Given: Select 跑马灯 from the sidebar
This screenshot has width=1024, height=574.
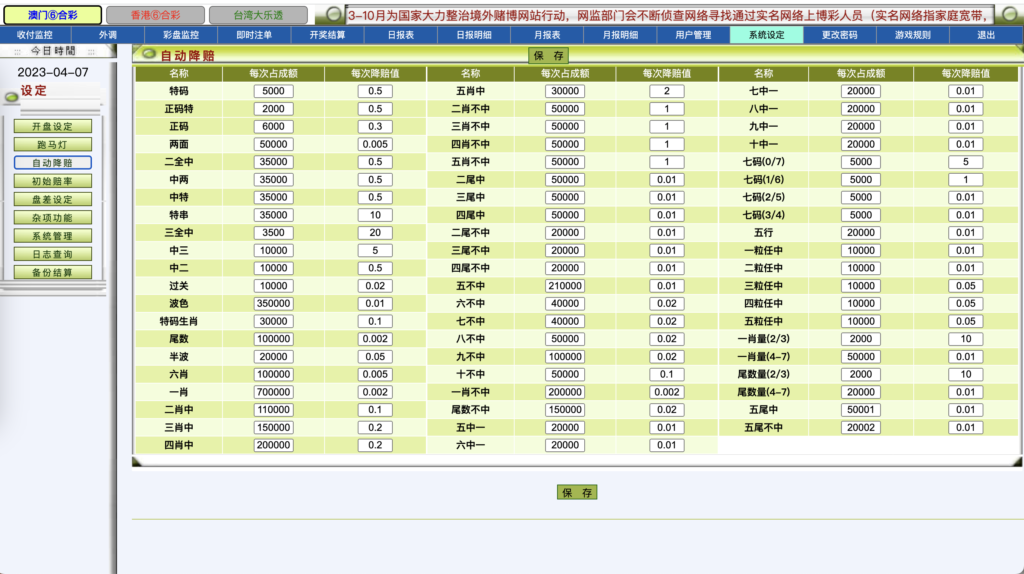Looking at the screenshot, I should tap(52, 145).
